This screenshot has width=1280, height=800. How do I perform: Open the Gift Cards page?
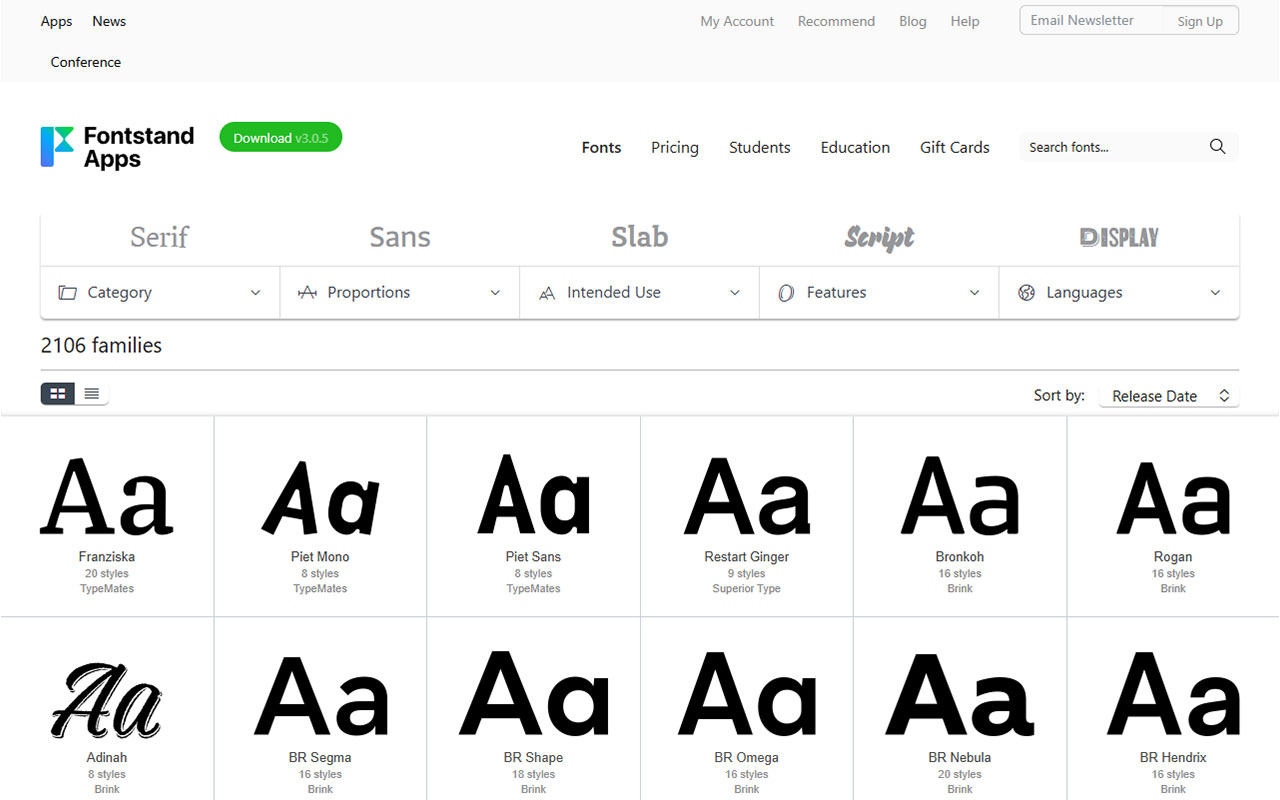click(955, 147)
